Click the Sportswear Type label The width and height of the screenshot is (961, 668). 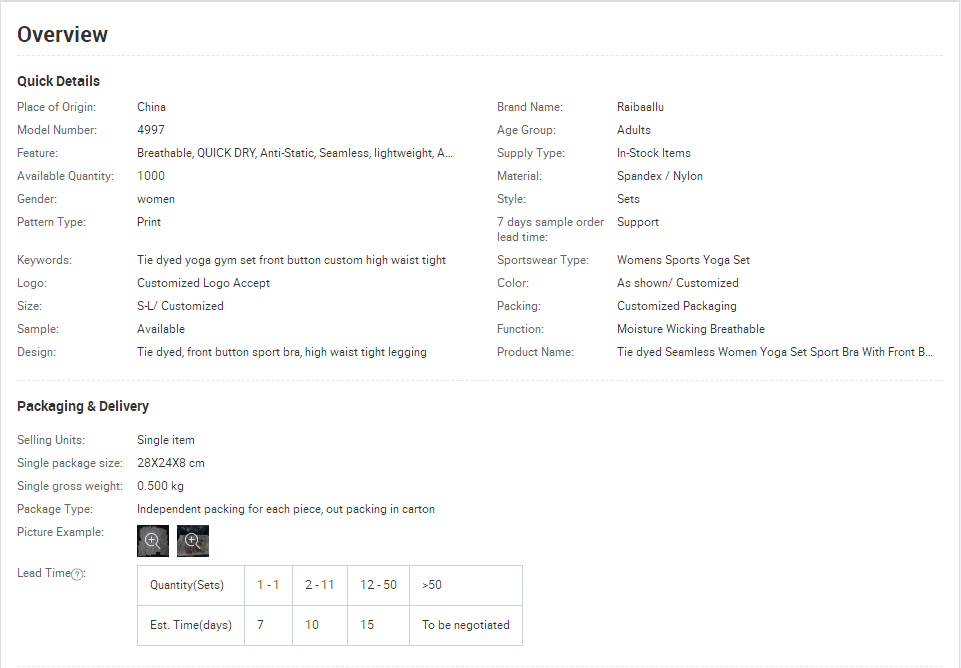tap(543, 260)
